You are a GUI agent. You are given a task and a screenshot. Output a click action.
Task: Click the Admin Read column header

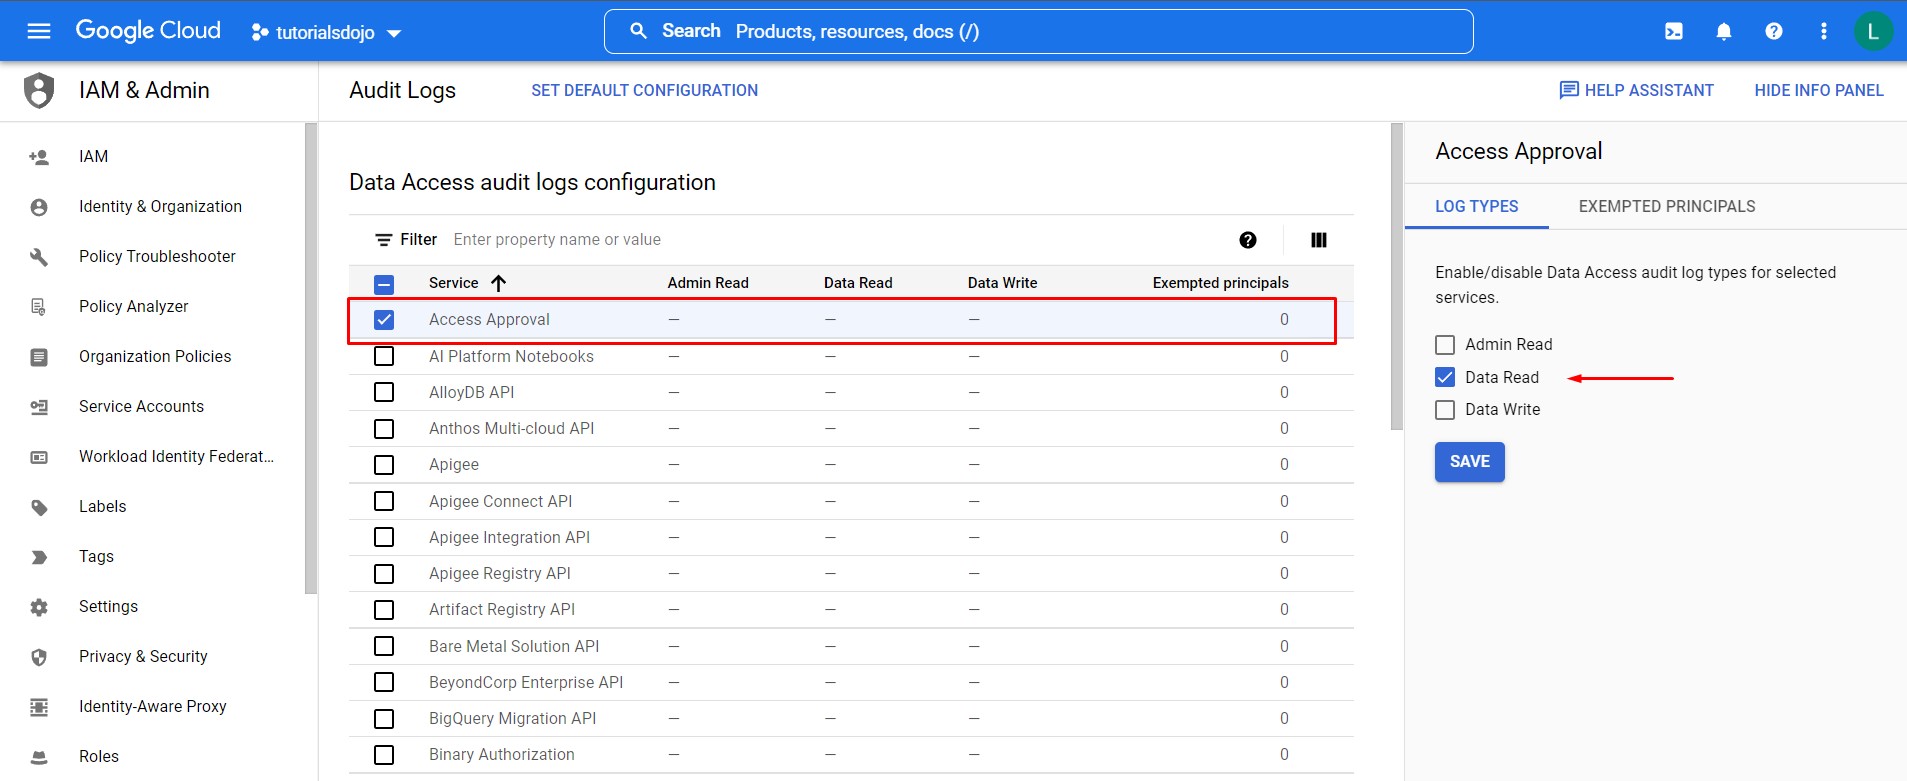(x=708, y=283)
